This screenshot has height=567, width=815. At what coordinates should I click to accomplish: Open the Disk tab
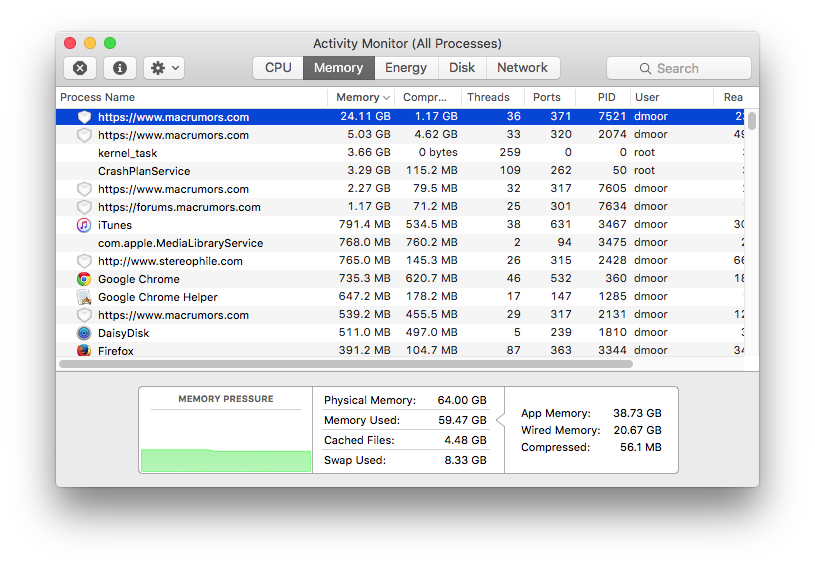[462, 68]
